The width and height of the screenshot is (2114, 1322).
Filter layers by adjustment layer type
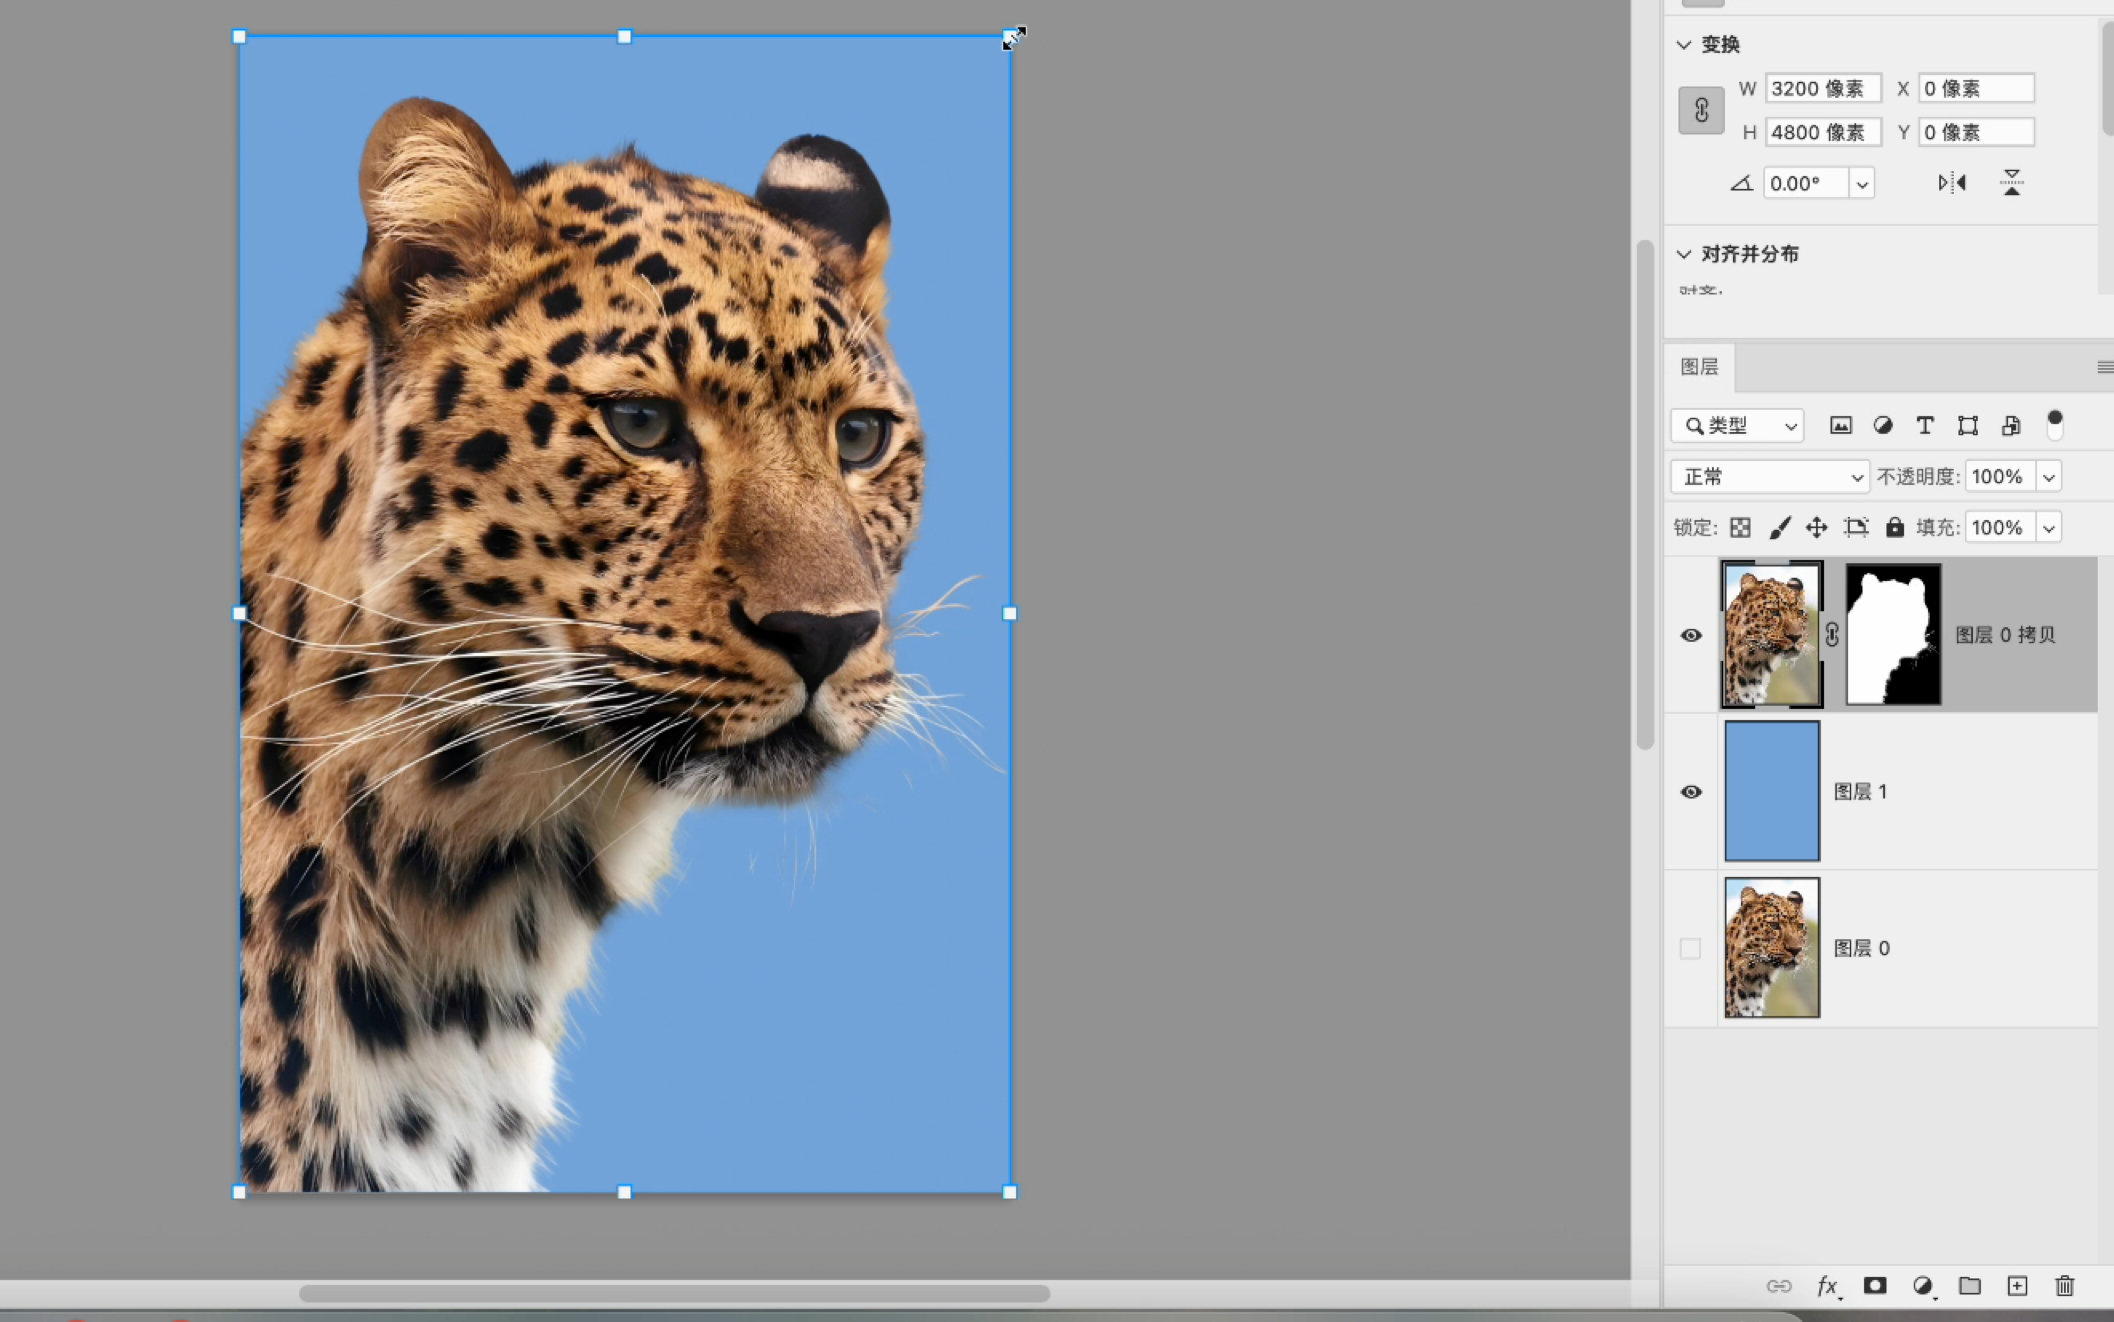(x=1883, y=425)
